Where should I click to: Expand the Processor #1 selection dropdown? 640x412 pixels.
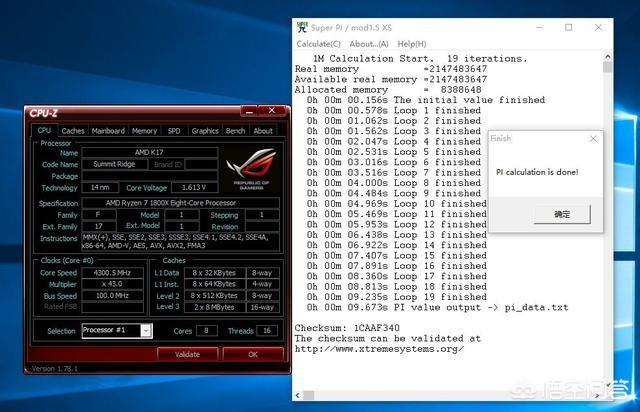click(x=146, y=330)
